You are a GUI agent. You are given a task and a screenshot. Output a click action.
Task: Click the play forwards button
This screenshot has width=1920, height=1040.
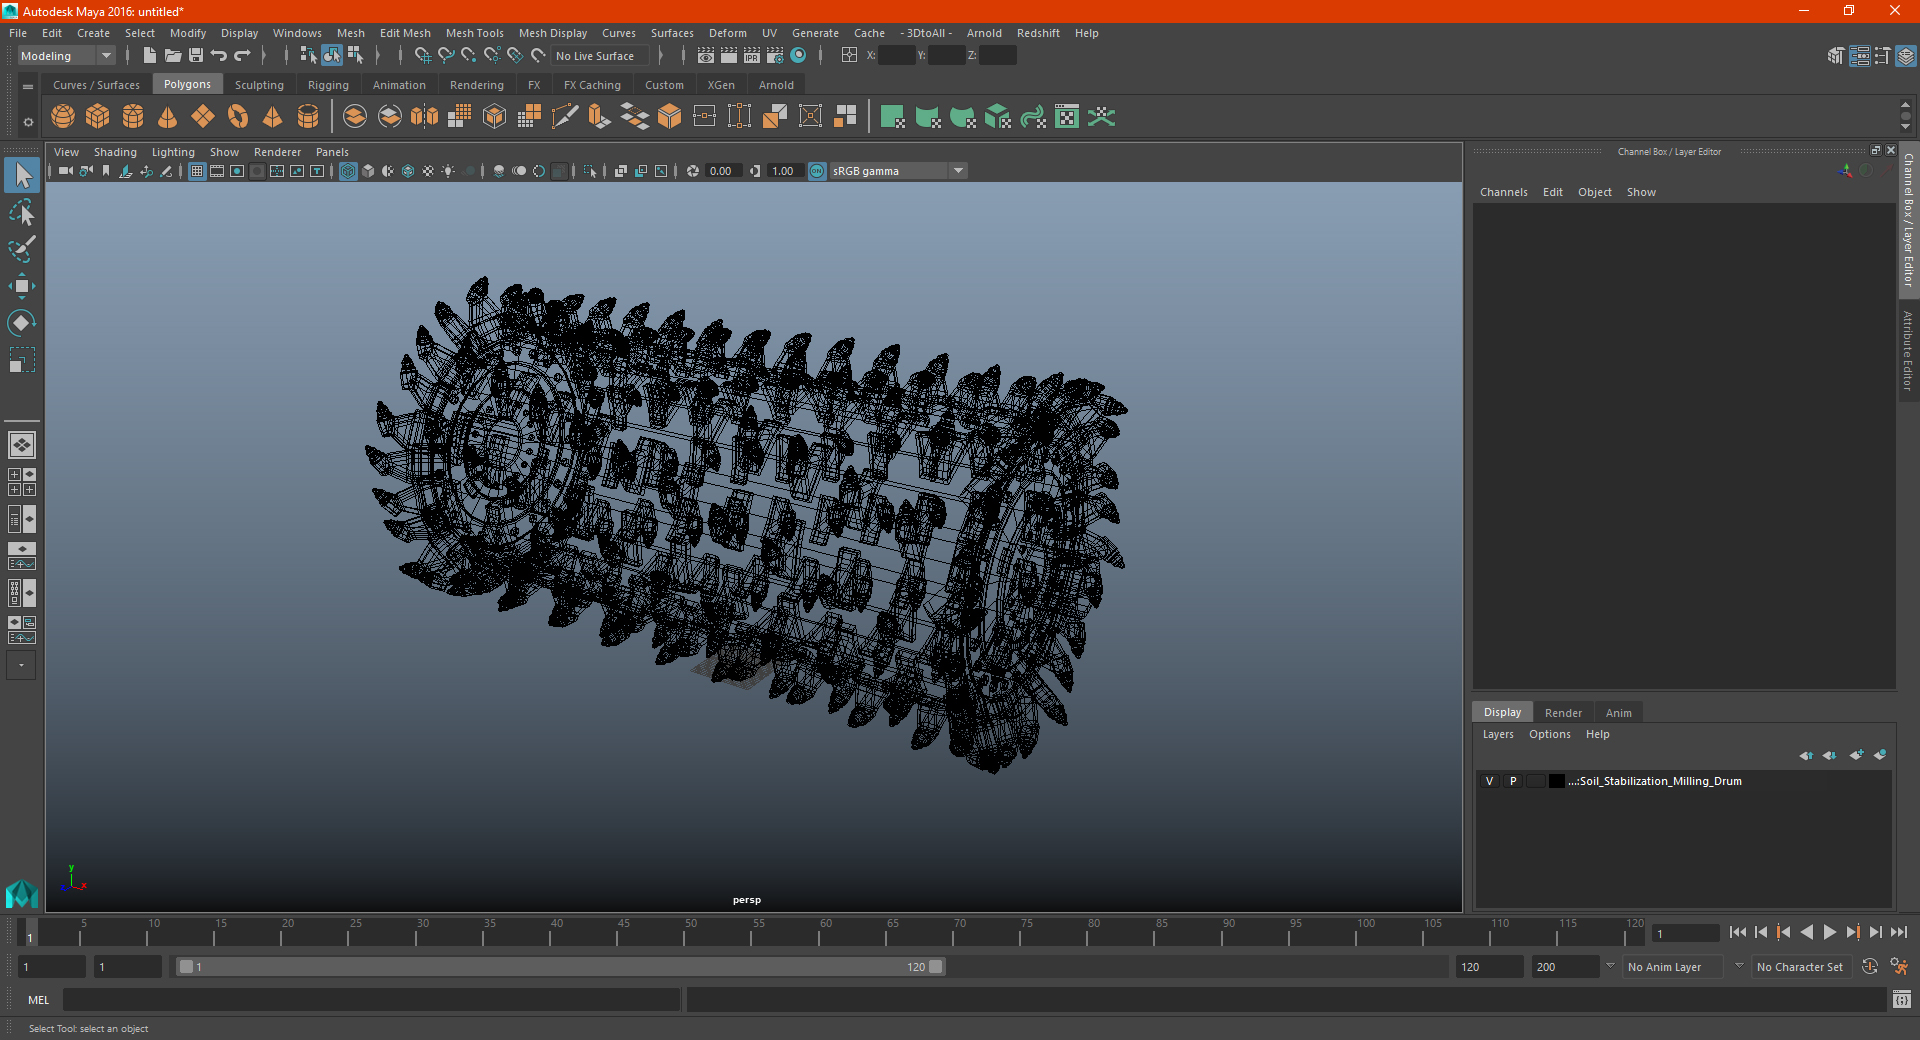(x=1829, y=932)
